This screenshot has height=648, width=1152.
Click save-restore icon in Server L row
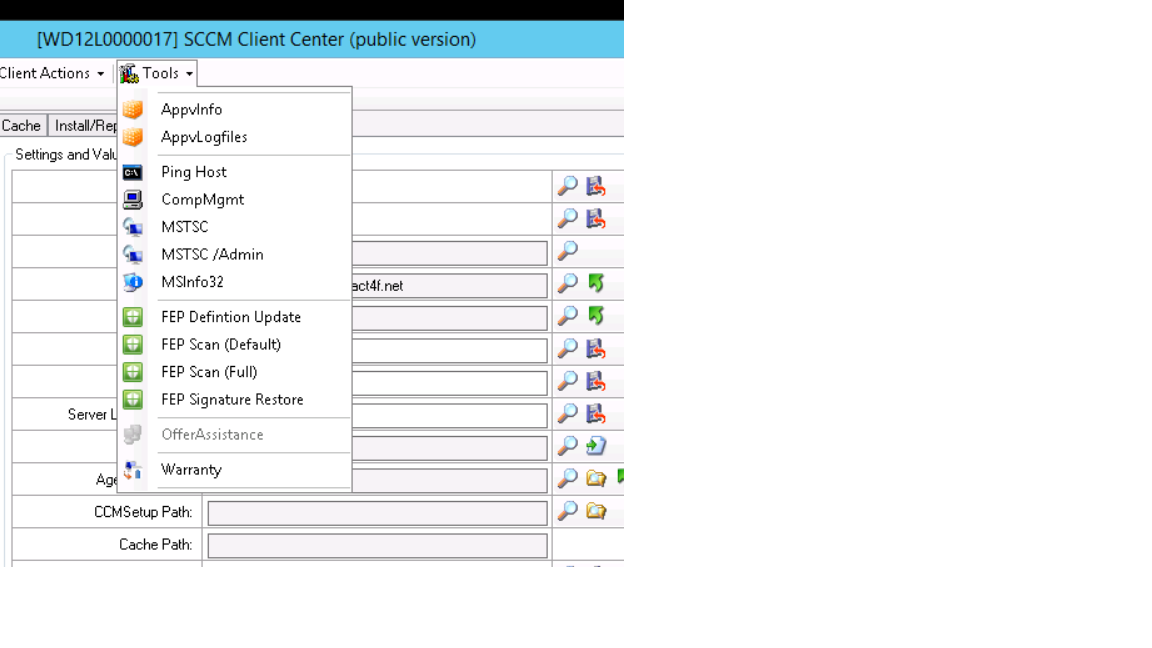click(596, 413)
